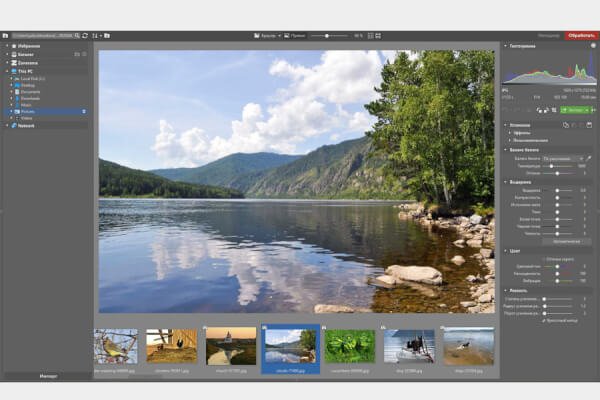Switch to the Manager module tab
The width and height of the screenshot is (600, 400).
pos(549,36)
